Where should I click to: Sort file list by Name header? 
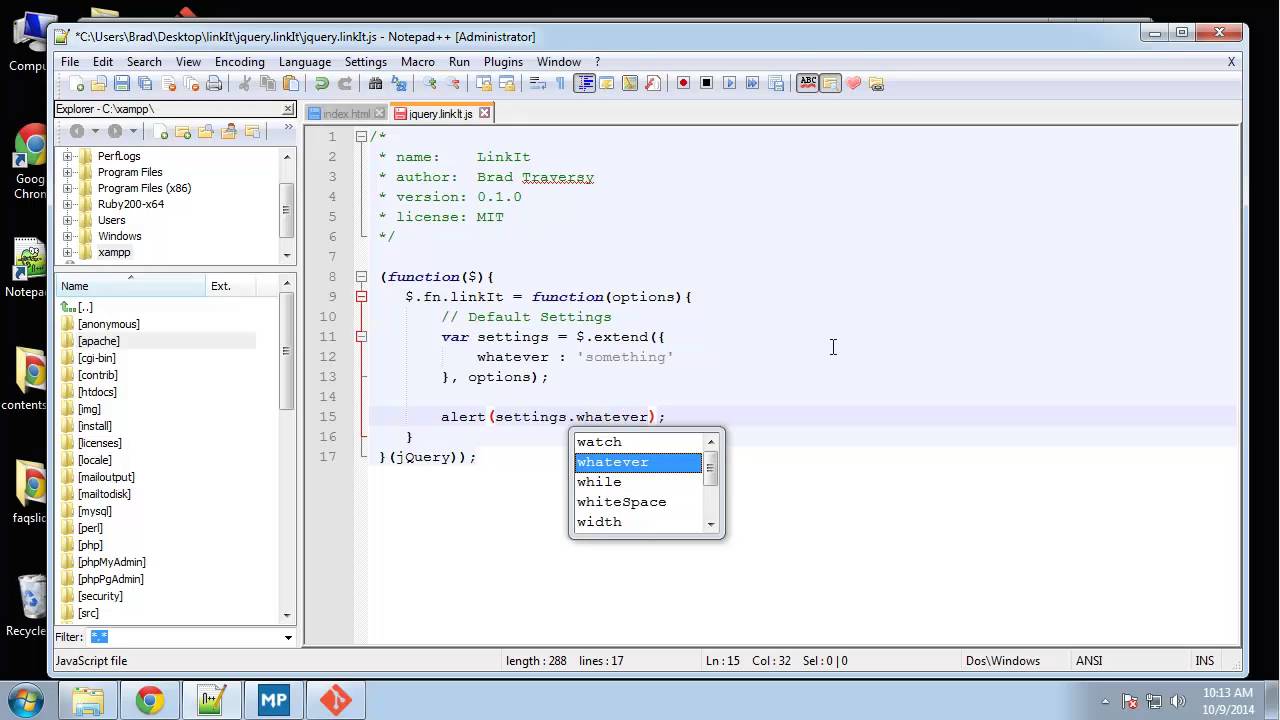[x=130, y=286]
